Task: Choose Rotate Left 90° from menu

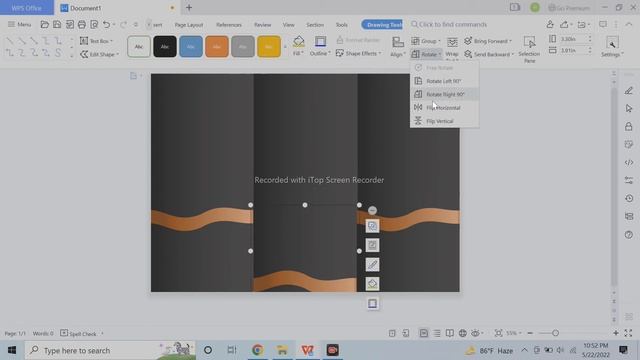Action: pyautogui.click(x=444, y=81)
